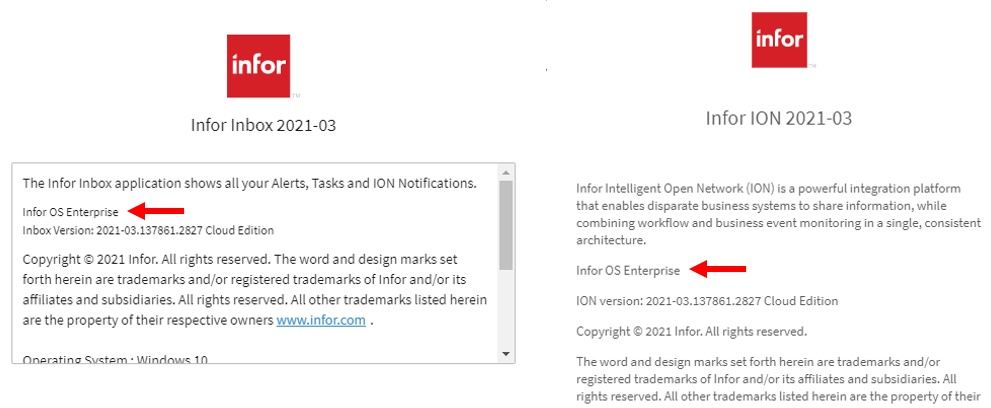Click the scrollbar down arrow in Inbox panel
The image size is (991, 408).
(x=506, y=353)
